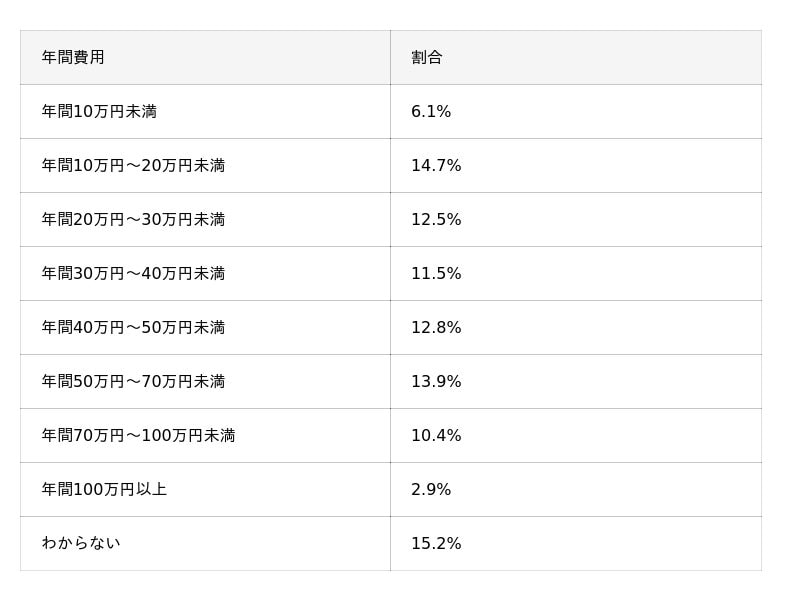Click the 12.5% percentage cell
This screenshot has width=800, height=601.
coord(436,220)
